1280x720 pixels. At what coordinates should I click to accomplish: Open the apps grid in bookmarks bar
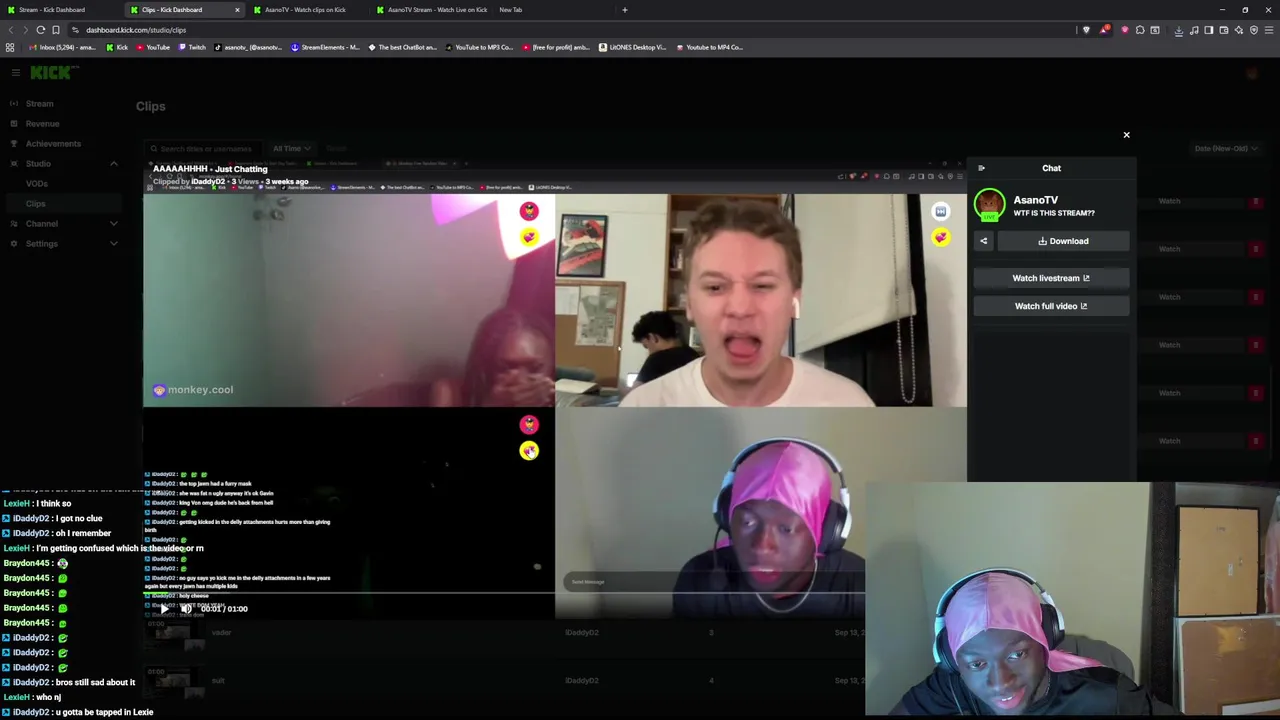(x=10, y=47)
